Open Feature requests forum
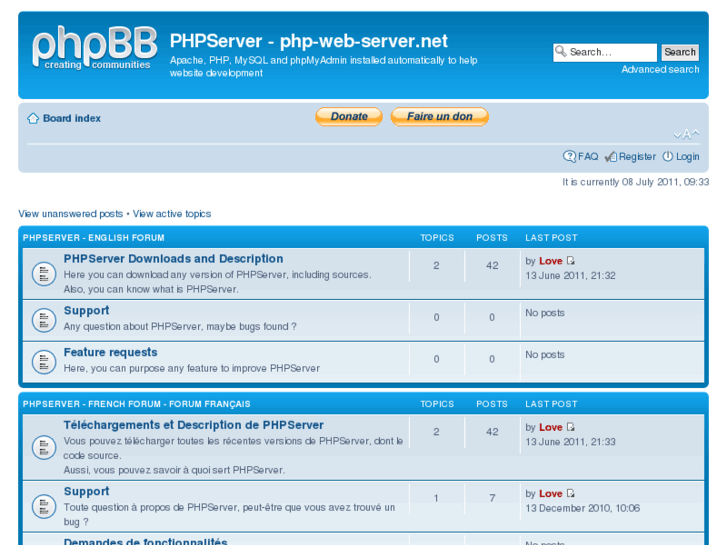Screen dimensions: 727x545 [110, 353]
